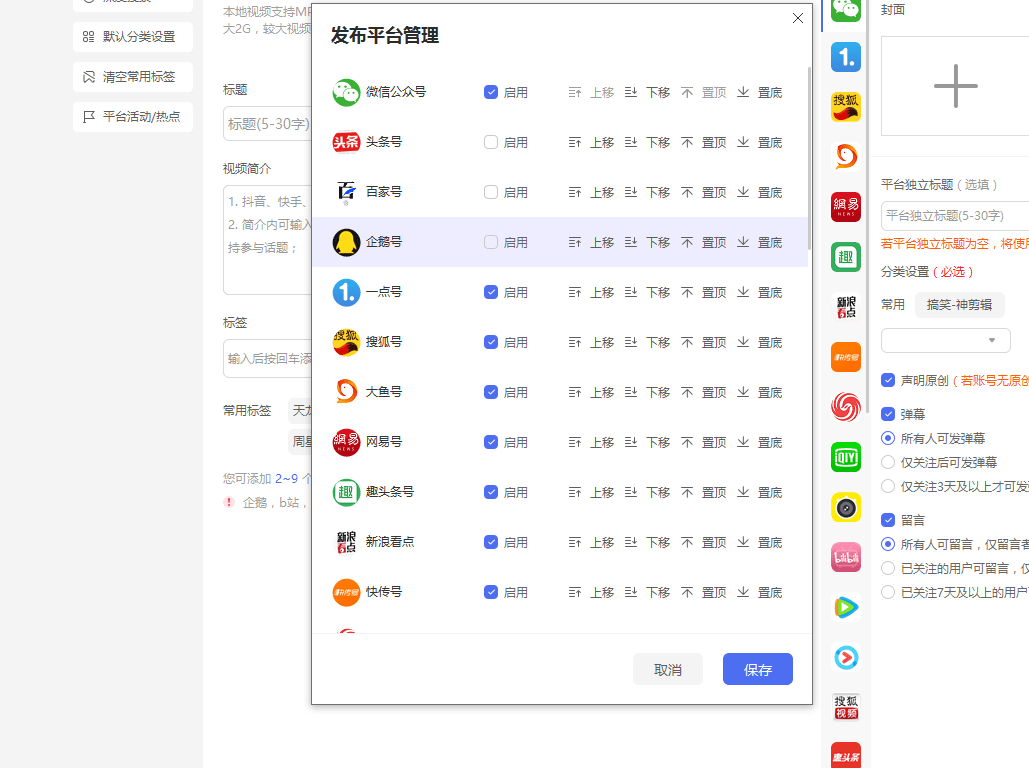This screenshot has height=768, width=1029.
Task: Toggle the 留言 checkbox
Action: pos(888,520)
